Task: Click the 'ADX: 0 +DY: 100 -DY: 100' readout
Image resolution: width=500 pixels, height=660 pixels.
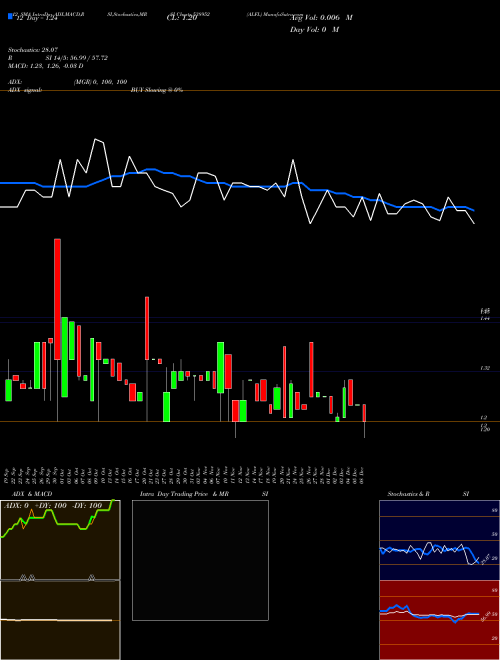Action: click(53, 506)
